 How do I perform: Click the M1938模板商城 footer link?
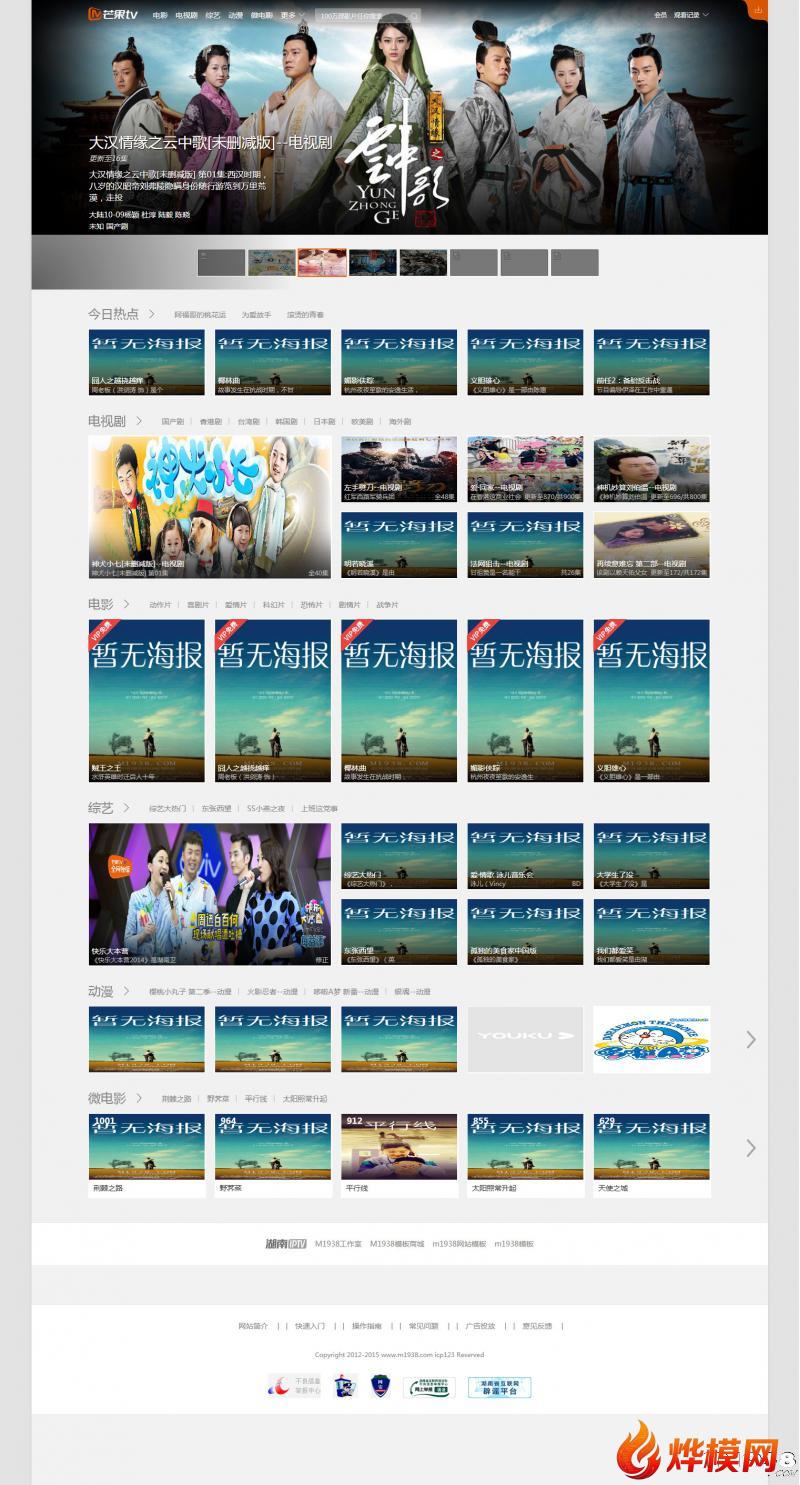397,1244
